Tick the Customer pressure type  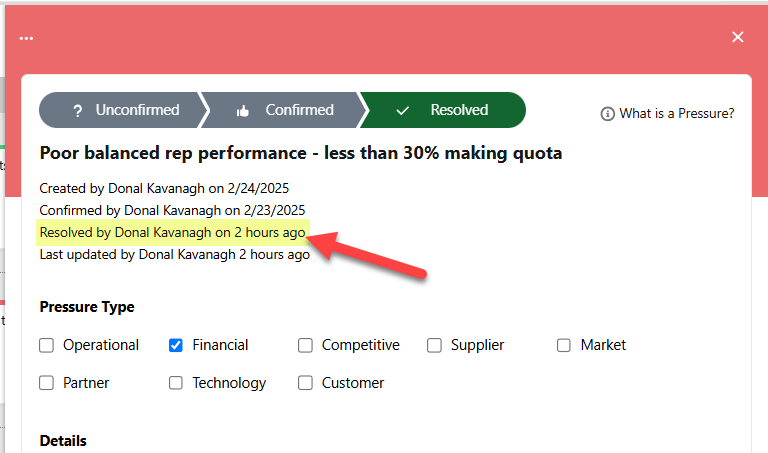pyautogui.click(x=305, y=383)
